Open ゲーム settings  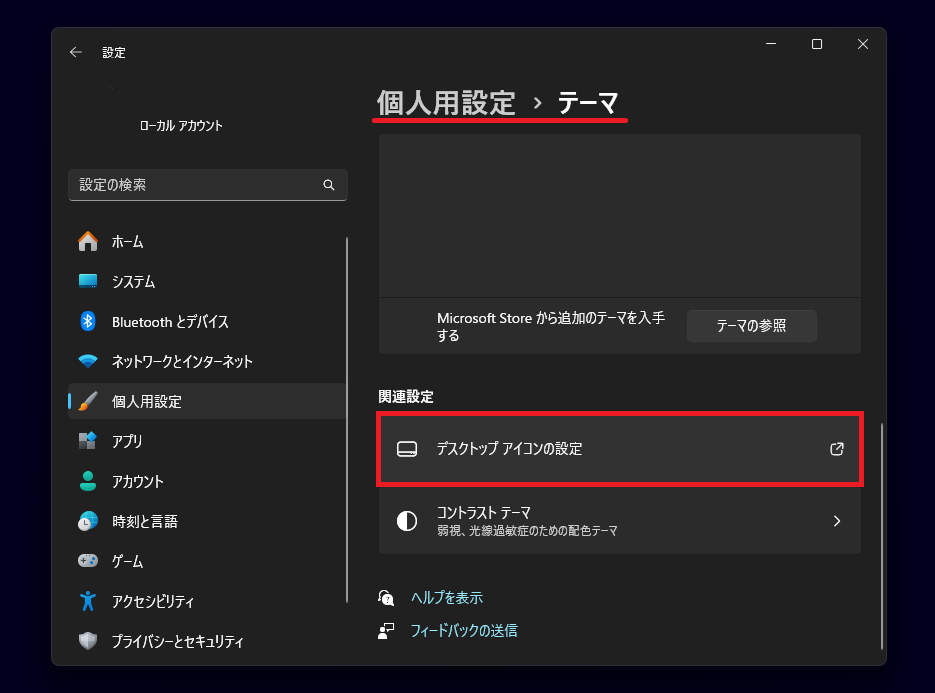(207, 561)
